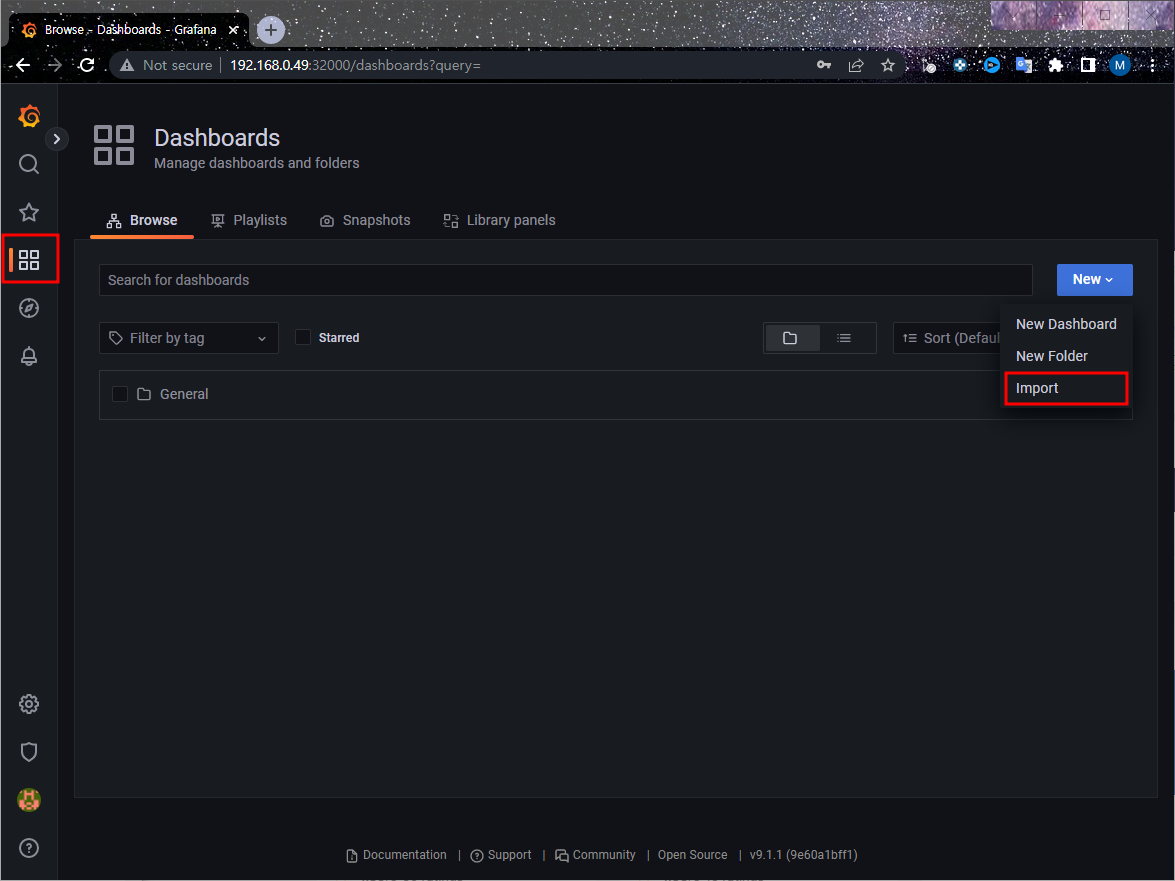The width and height of the screenshot is (1175, 881).
Task: Open a new browser tab
Action: click(271, 30)
